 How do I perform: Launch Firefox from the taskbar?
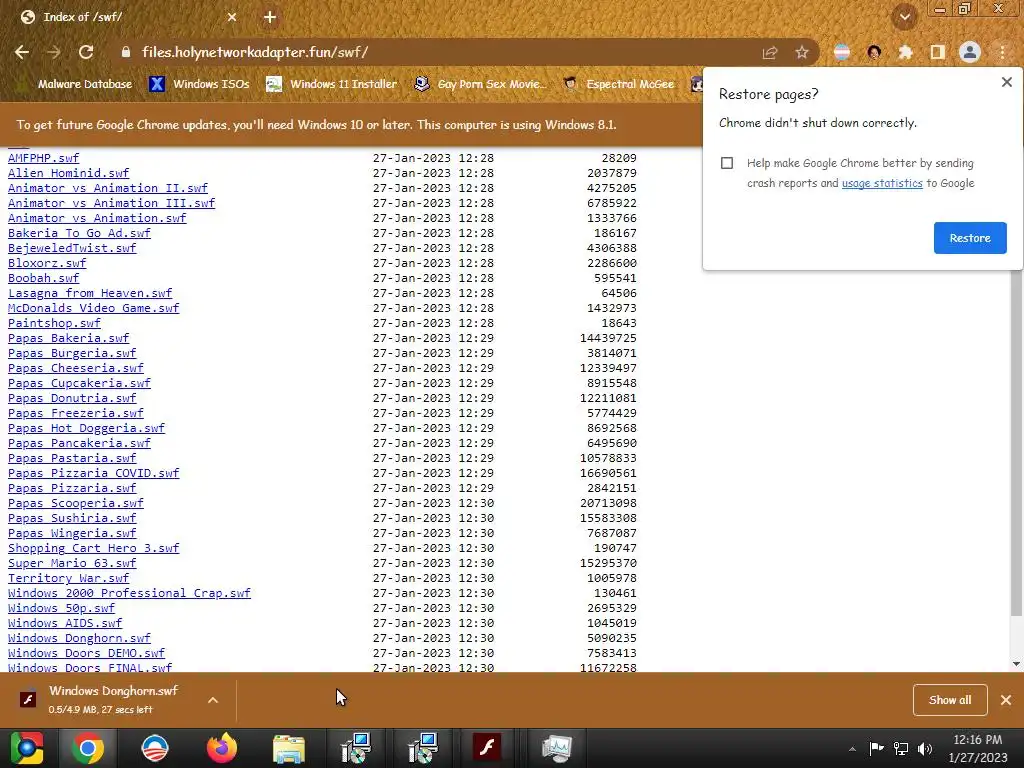point(222,748)
